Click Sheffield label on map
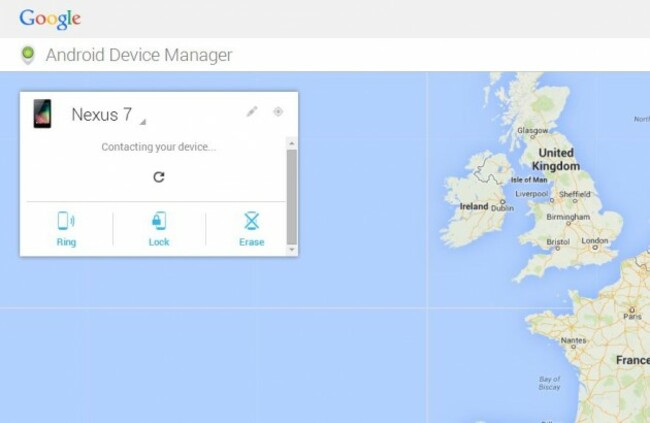This screenshot has width=650, height=423. [575, 194]
